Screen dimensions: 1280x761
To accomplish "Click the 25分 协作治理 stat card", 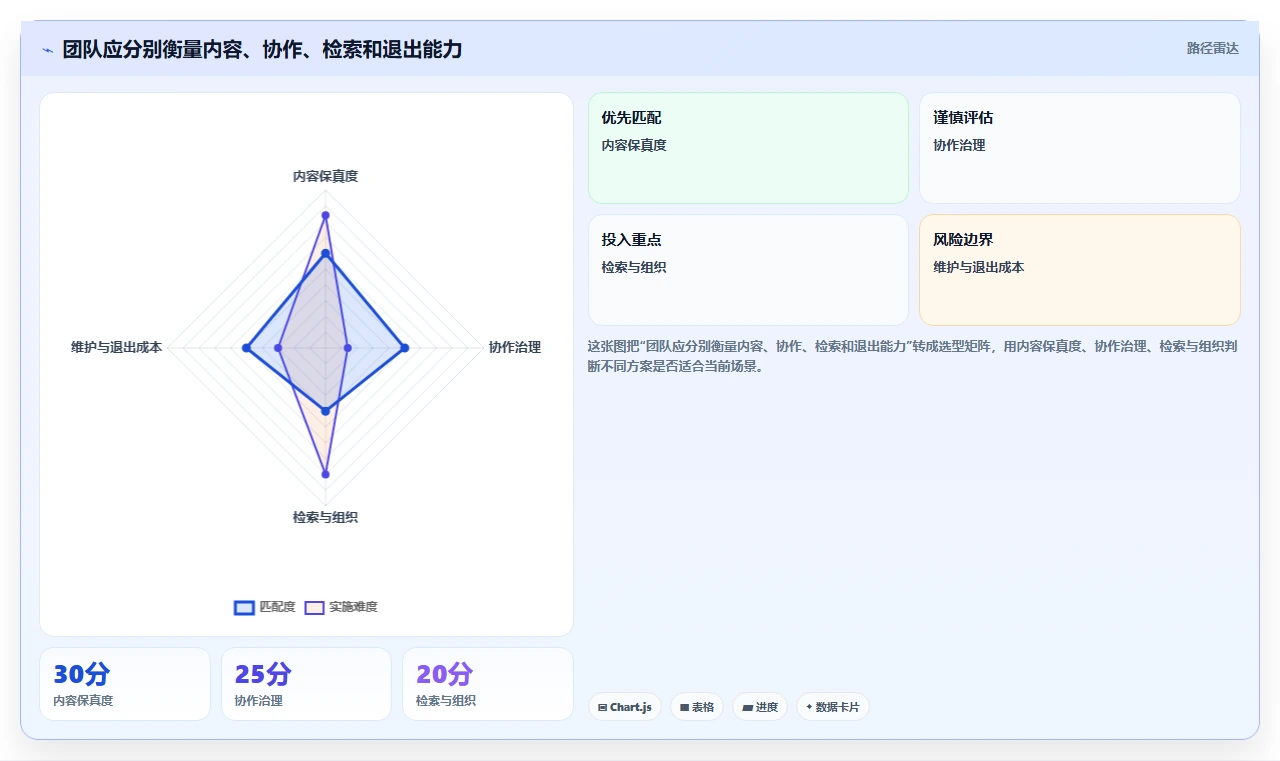I will pyautogui.click(x=306, y=684).
